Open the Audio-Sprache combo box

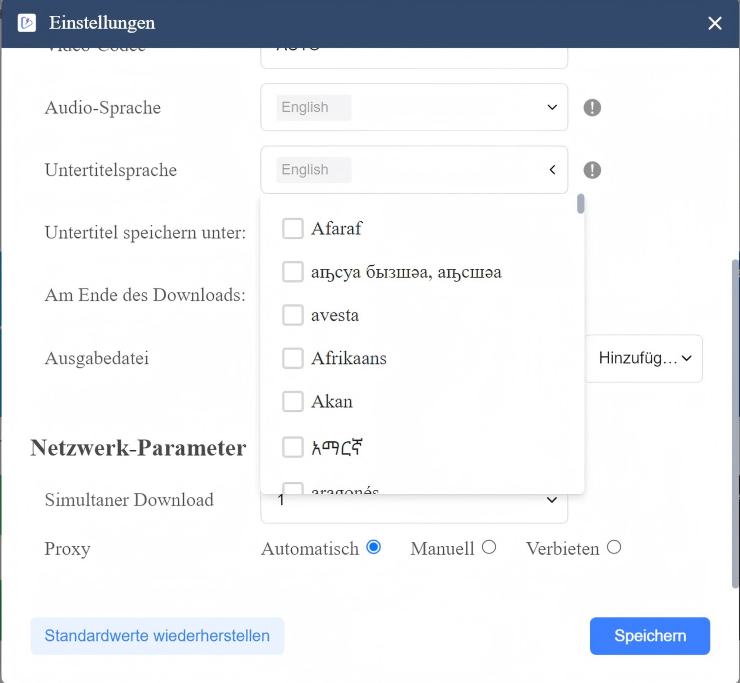[414, 107]
